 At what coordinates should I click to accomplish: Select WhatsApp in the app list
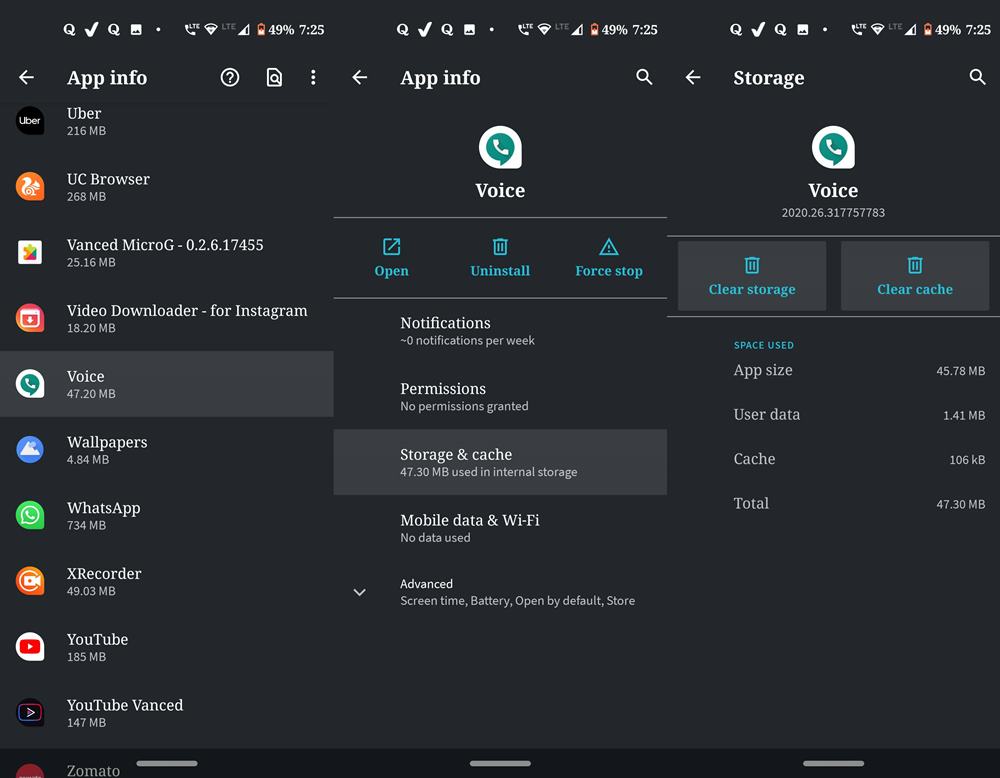pos(166,515)
